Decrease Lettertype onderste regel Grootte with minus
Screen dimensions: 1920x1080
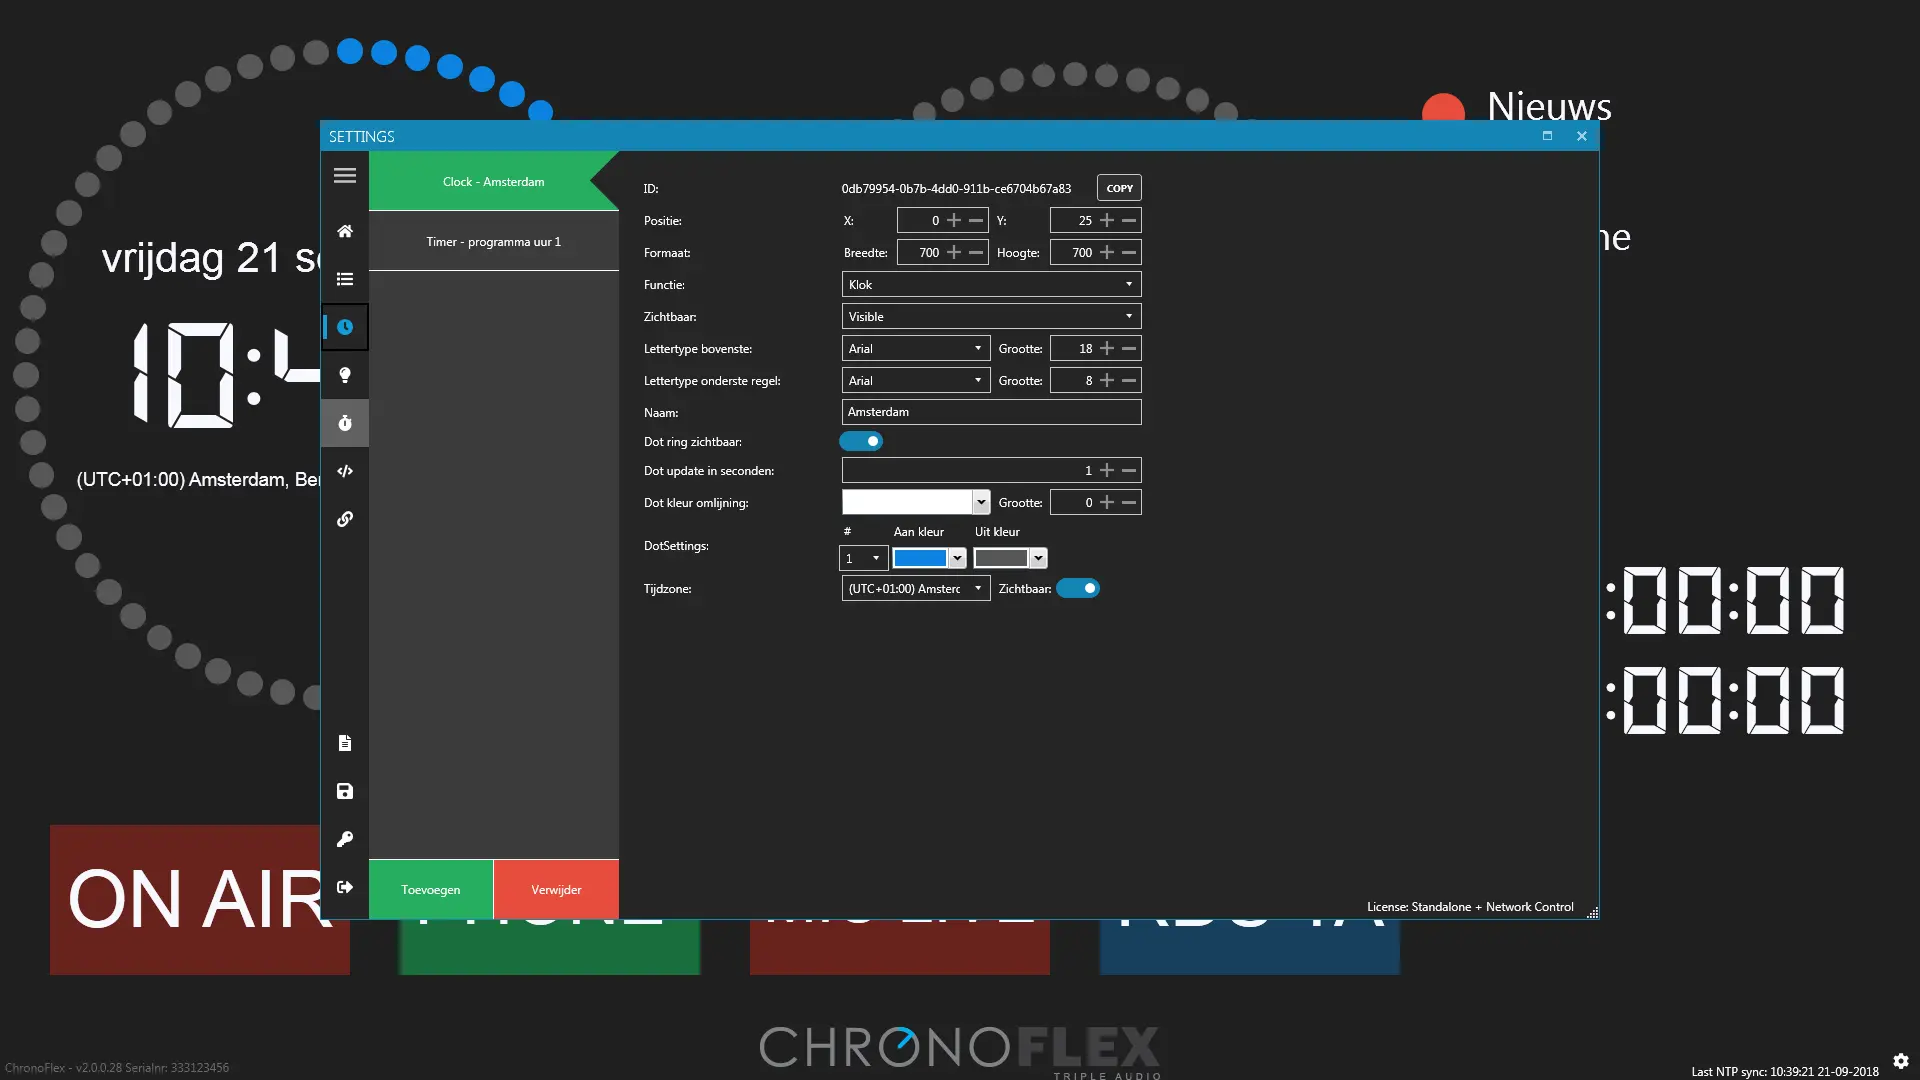point(1129,380)
